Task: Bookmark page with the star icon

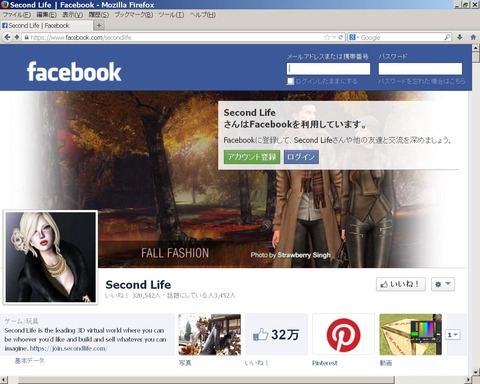Action: (x=327, y=37)
